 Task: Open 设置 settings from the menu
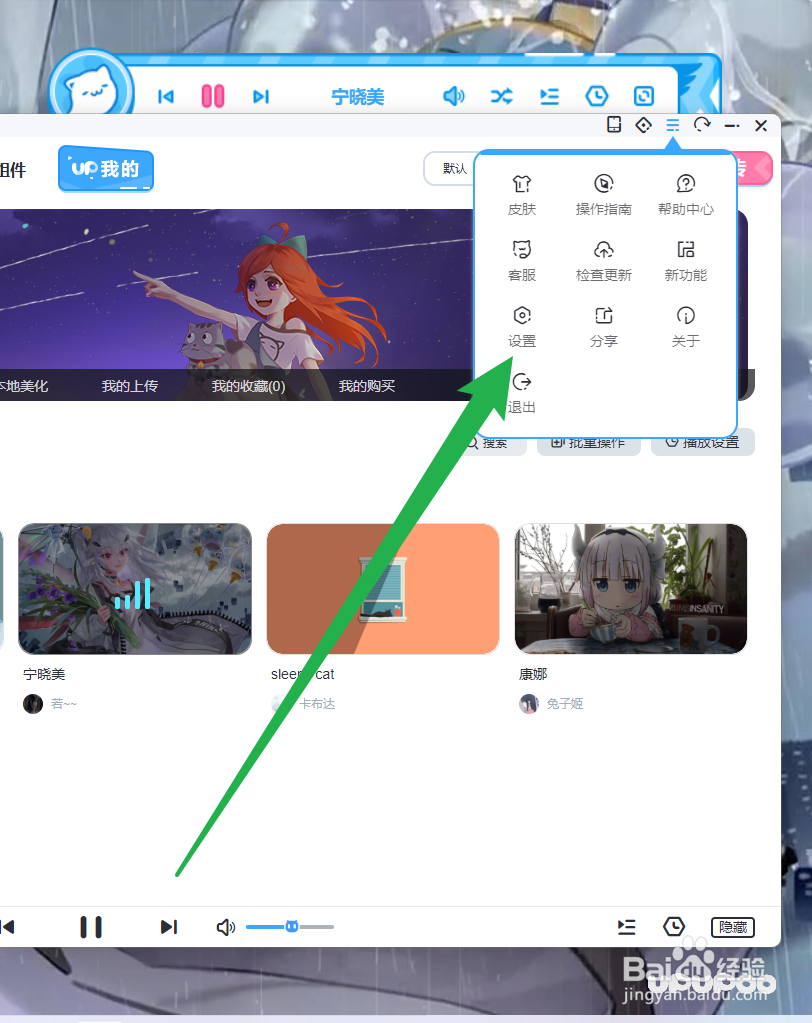pyautogui.click(x=522, y=326)
